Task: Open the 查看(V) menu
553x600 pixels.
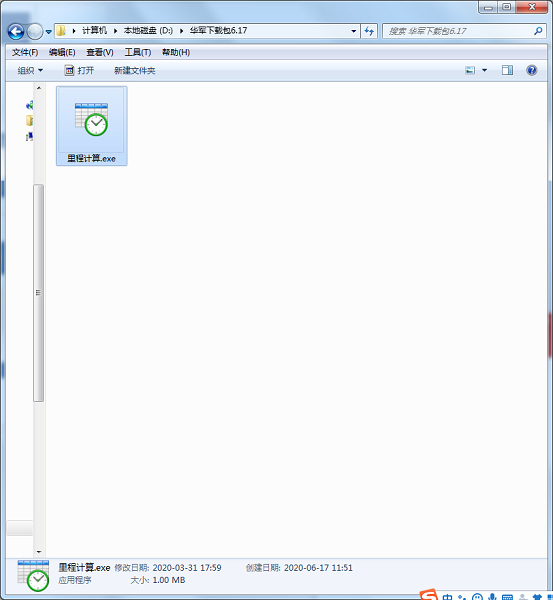Action: [100, 52]
